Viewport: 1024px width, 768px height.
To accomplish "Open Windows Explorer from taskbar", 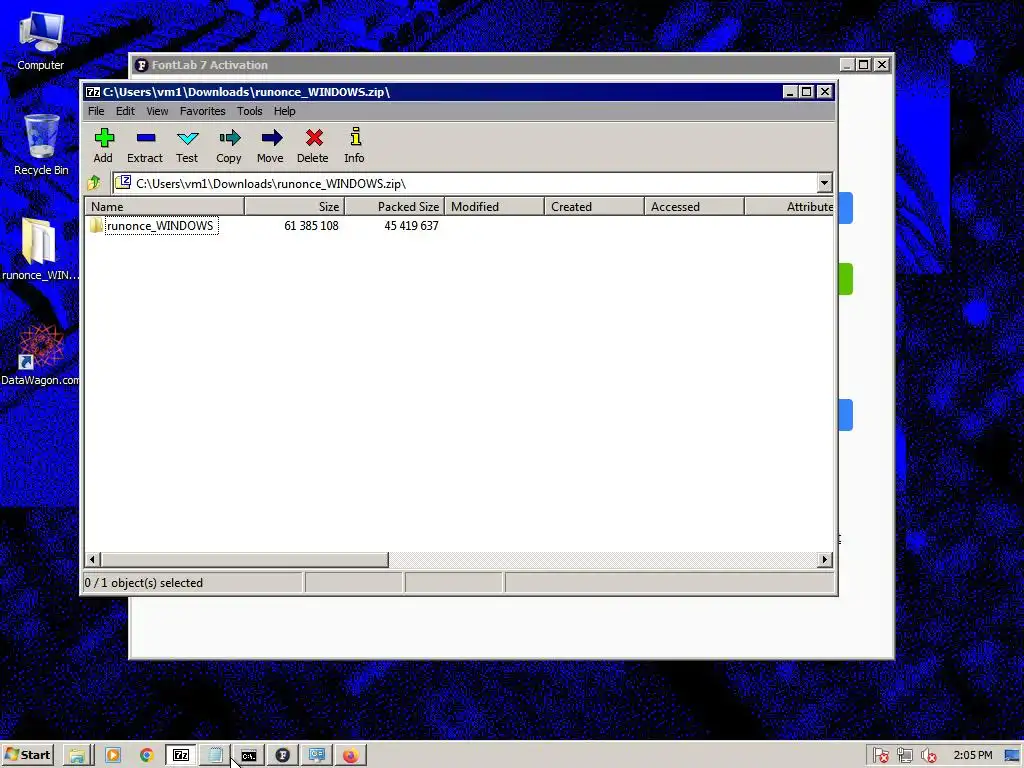I will click(77, 756).
